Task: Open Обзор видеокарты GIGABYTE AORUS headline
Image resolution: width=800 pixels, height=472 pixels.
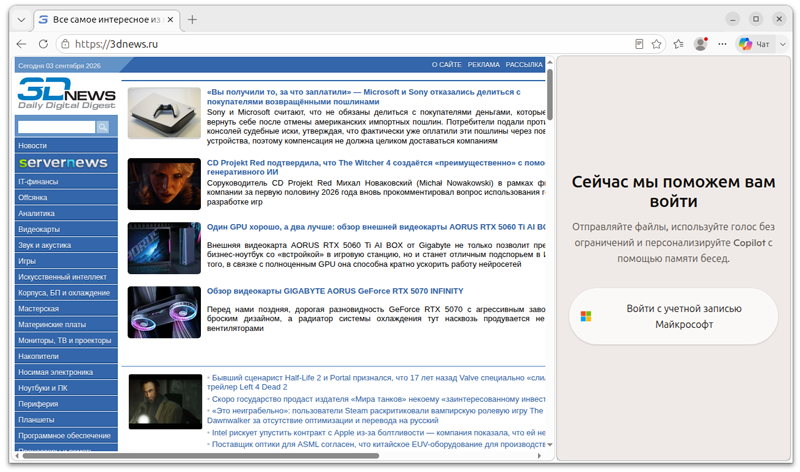Action: (x=335, y=291)
